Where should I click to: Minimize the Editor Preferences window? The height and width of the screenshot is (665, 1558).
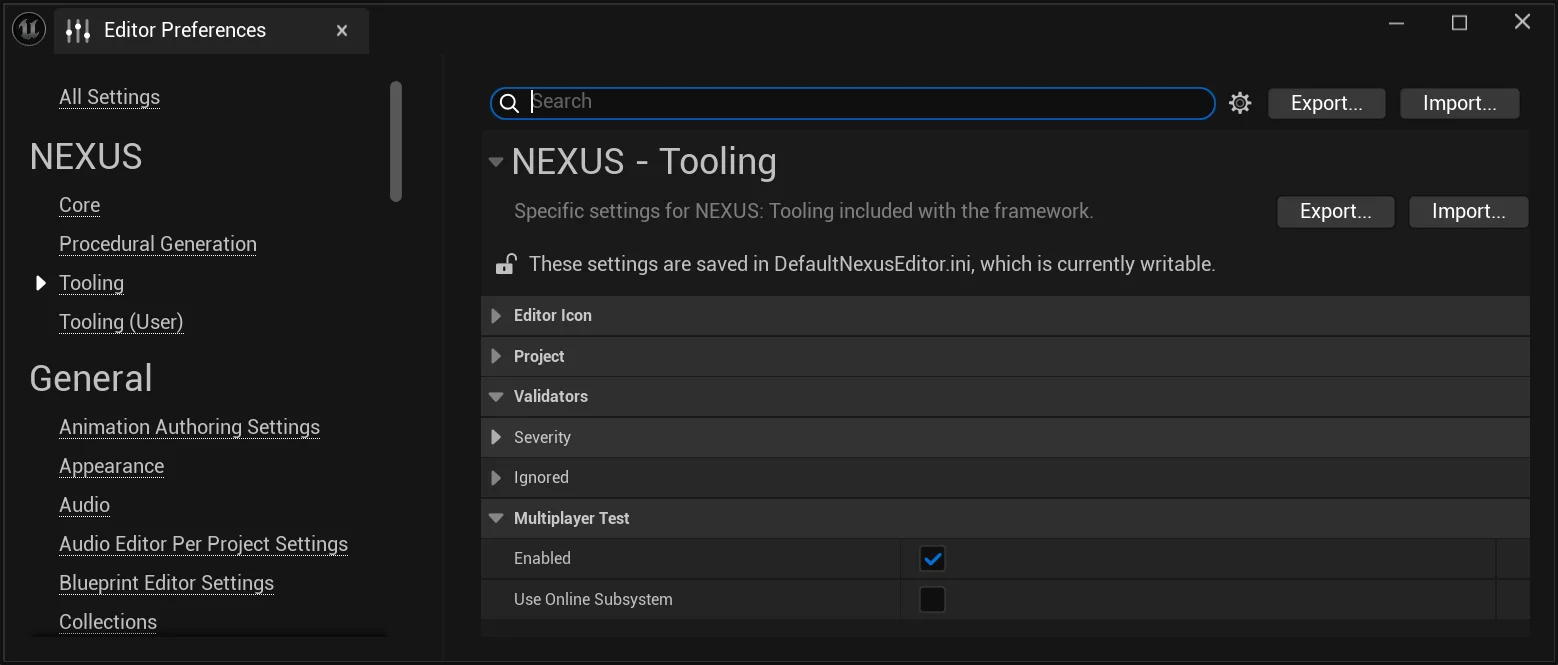1397,23
